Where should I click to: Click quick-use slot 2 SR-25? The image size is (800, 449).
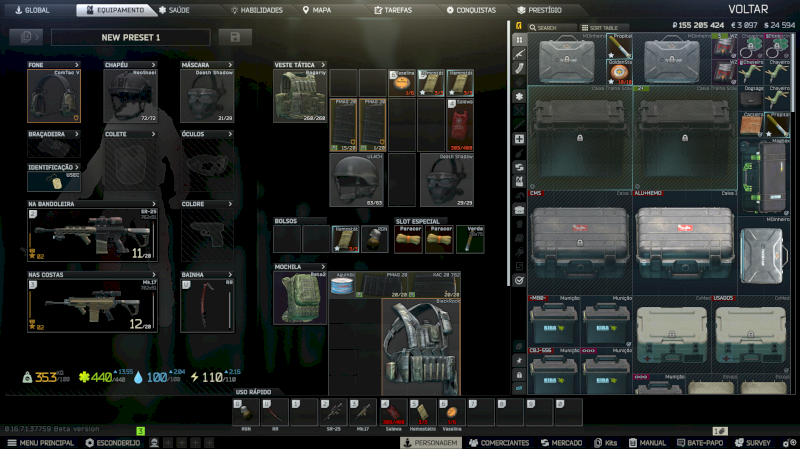(333, 412)
